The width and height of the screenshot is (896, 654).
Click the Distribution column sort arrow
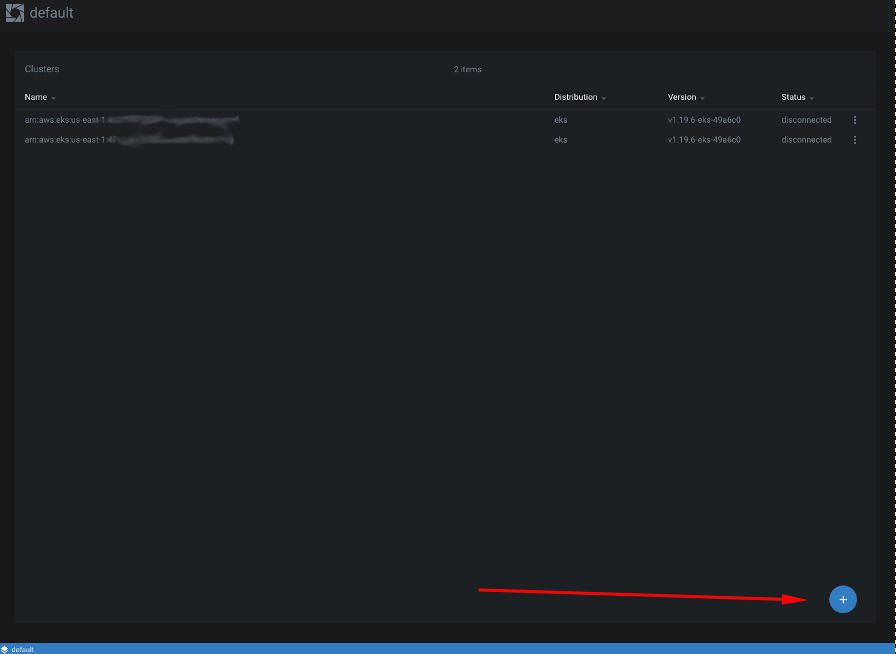[604, 98]
